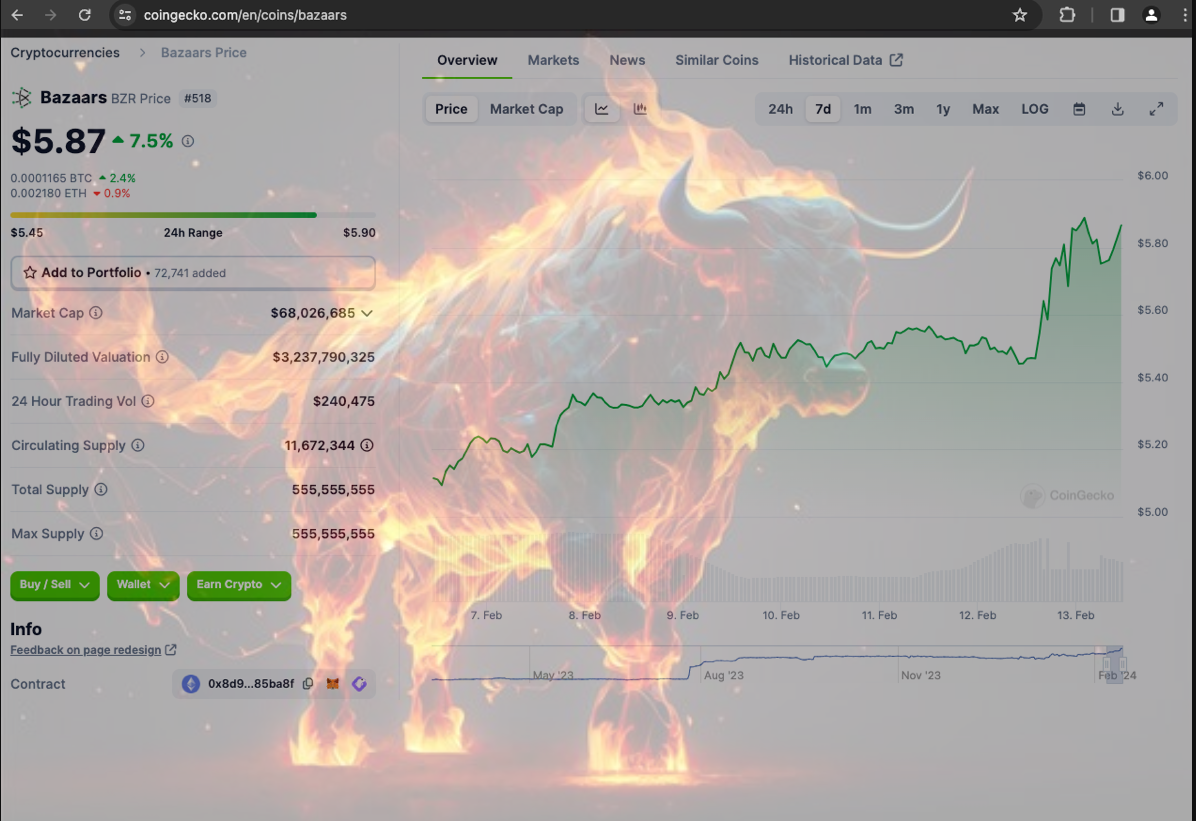The image size is (1196, 821).
Task: Click Add to Portfolio button
Action: coord(193,272)
